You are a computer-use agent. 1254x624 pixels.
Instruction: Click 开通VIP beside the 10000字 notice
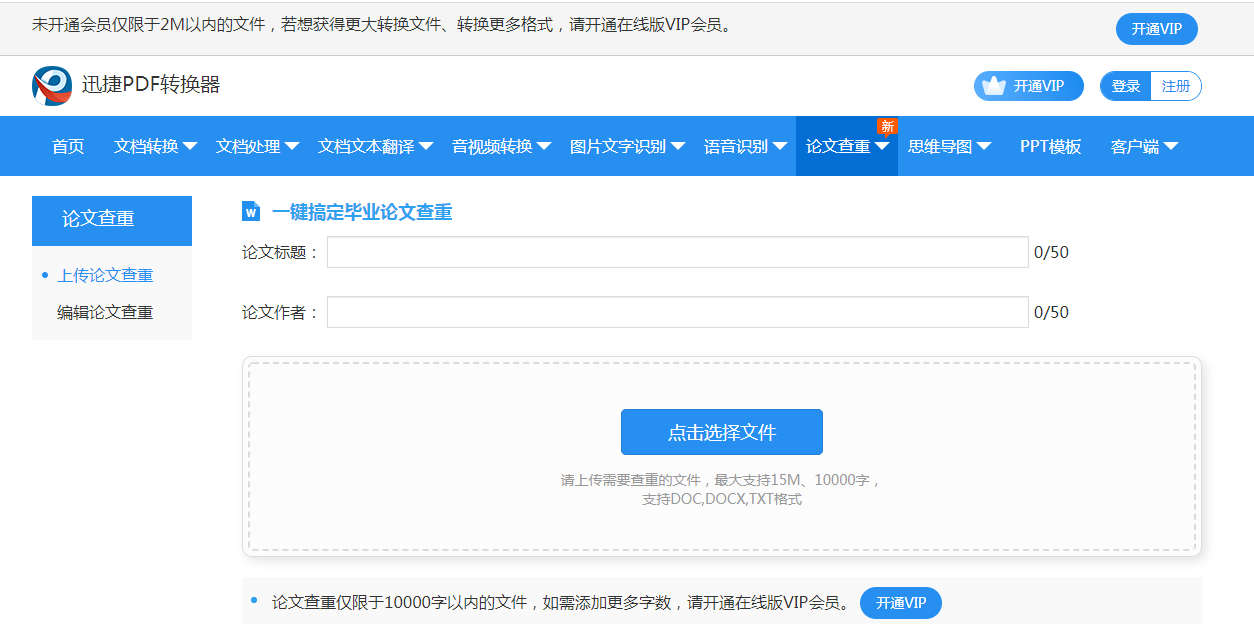901,603
